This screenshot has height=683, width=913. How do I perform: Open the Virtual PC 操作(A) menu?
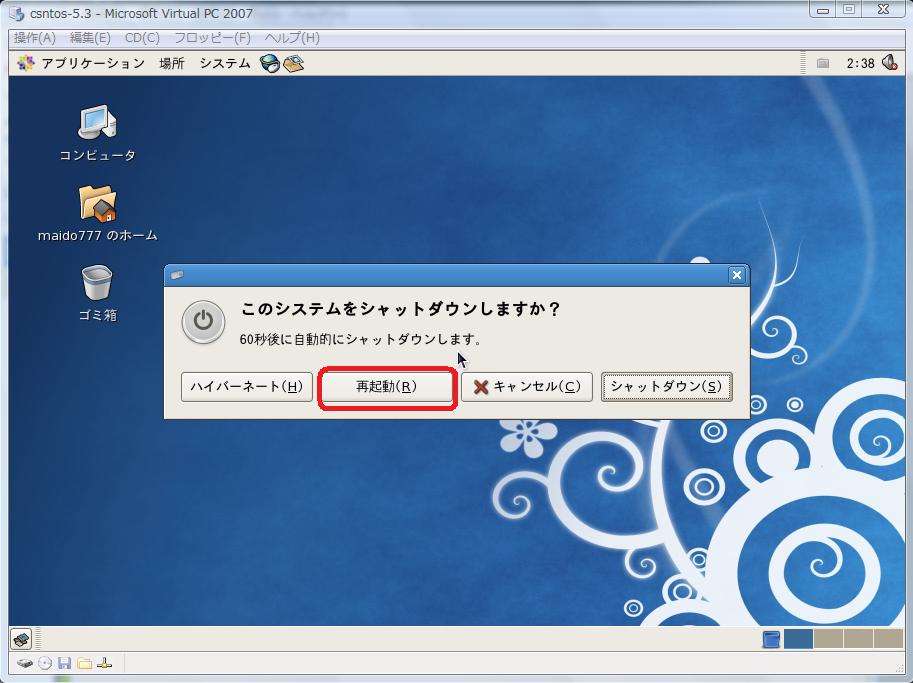(x=35, y=38)
